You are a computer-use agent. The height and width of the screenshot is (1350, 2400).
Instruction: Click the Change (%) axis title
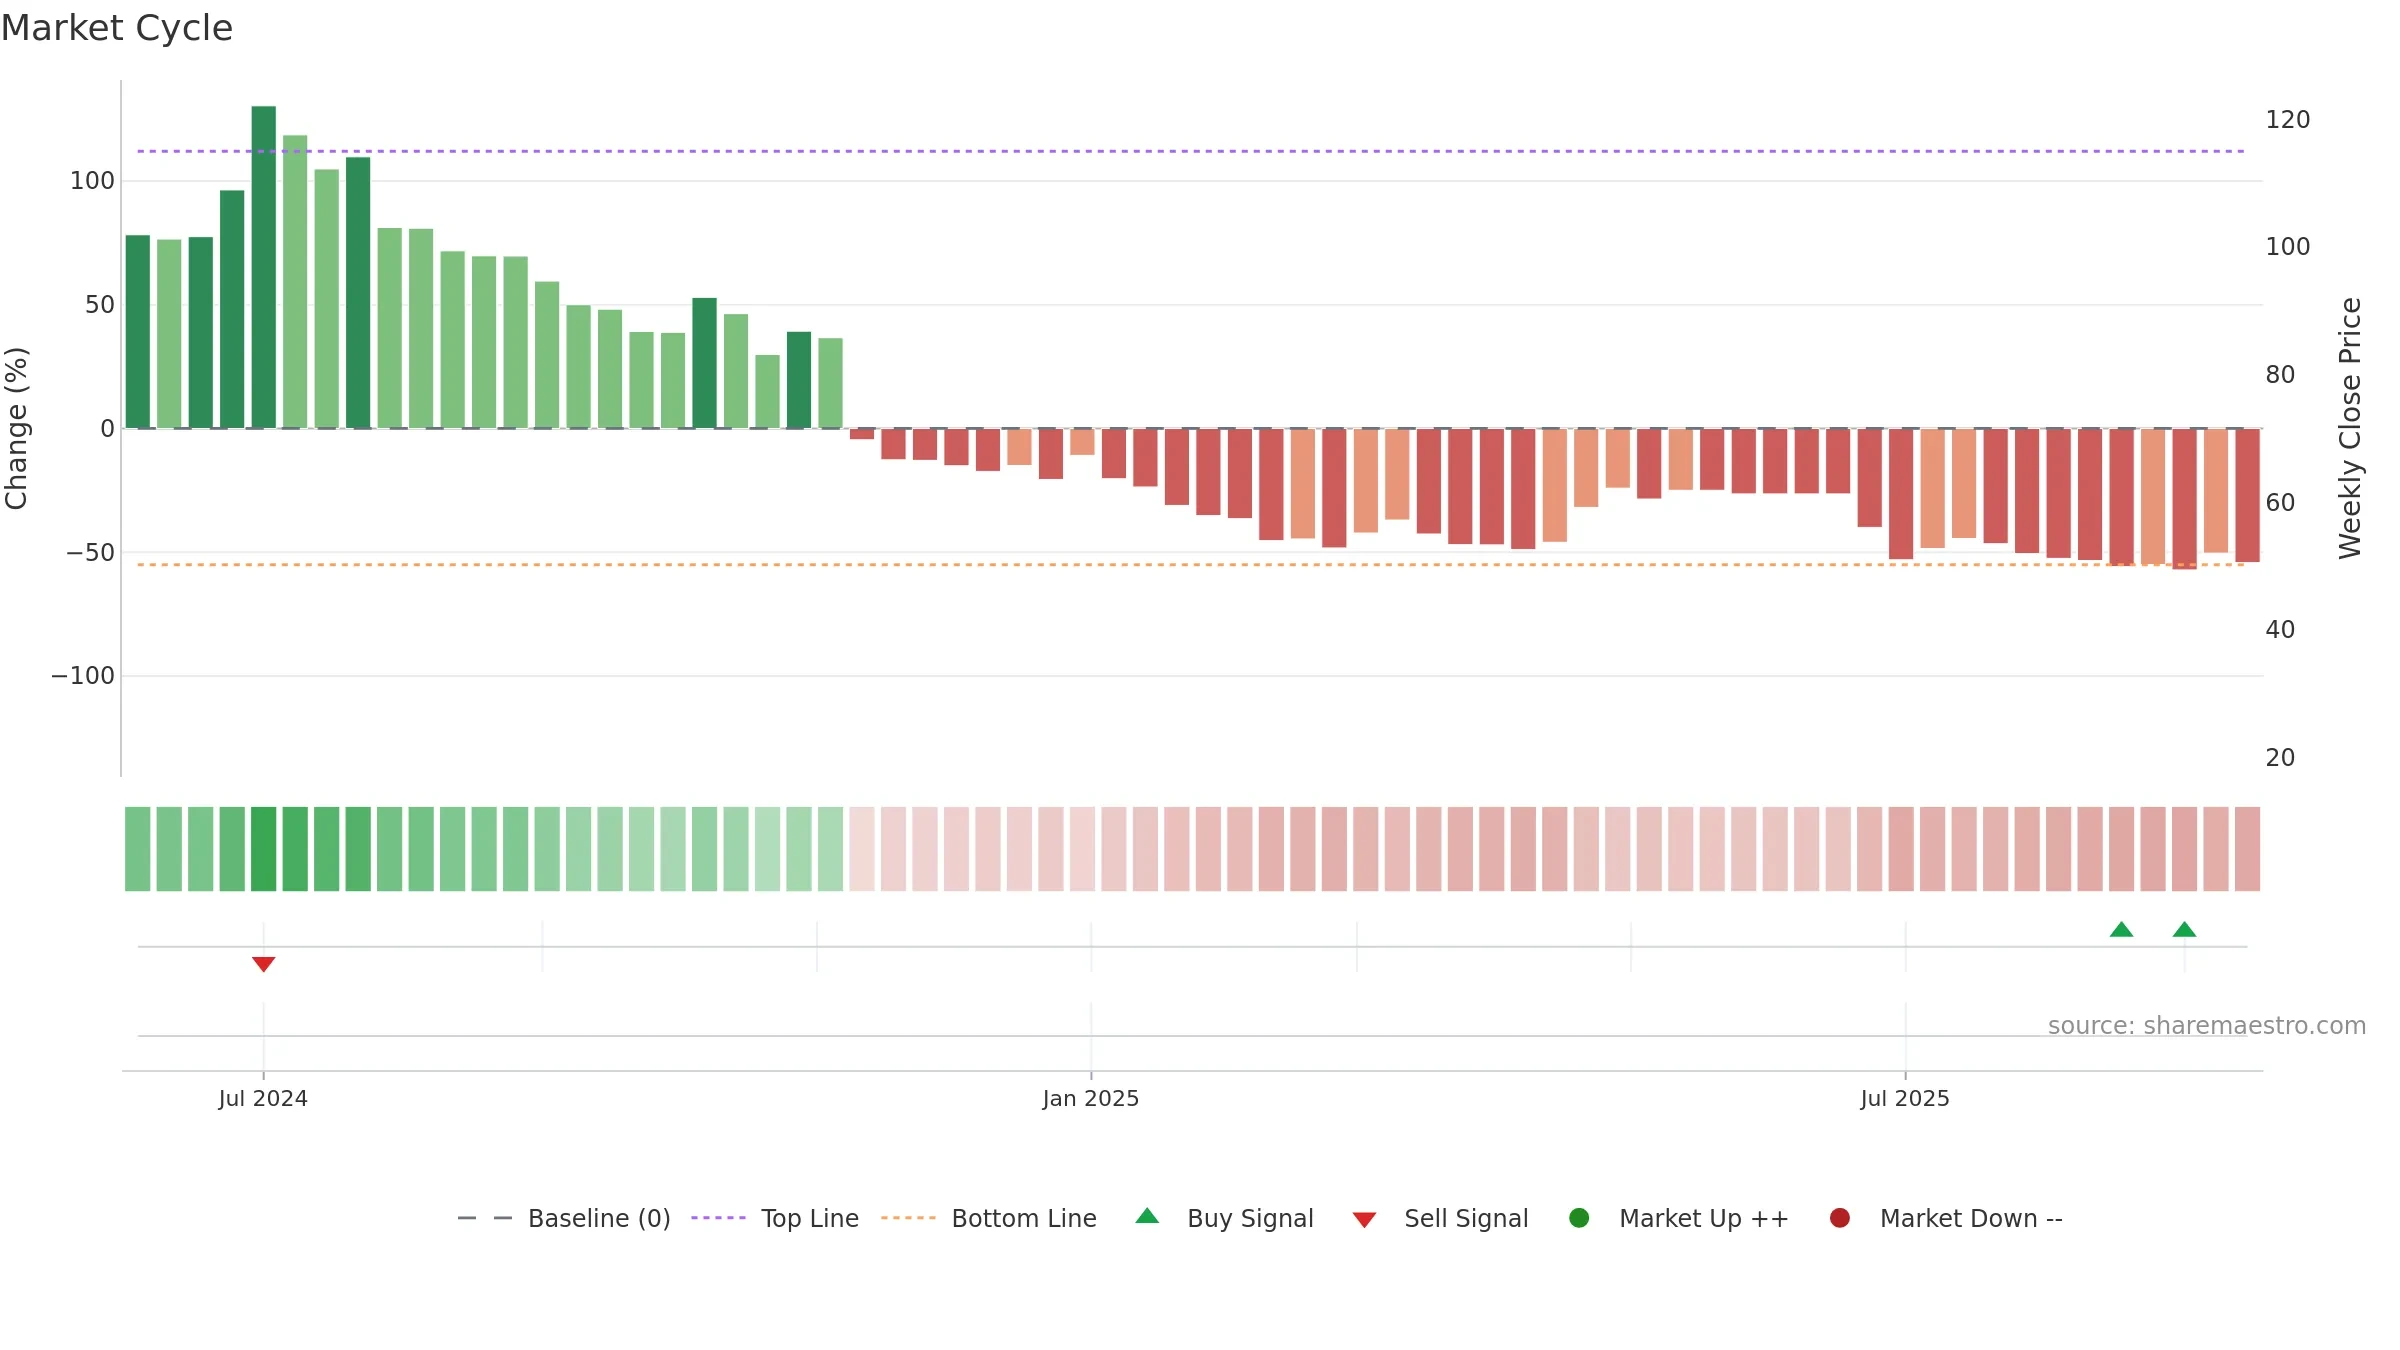point(17,428)
